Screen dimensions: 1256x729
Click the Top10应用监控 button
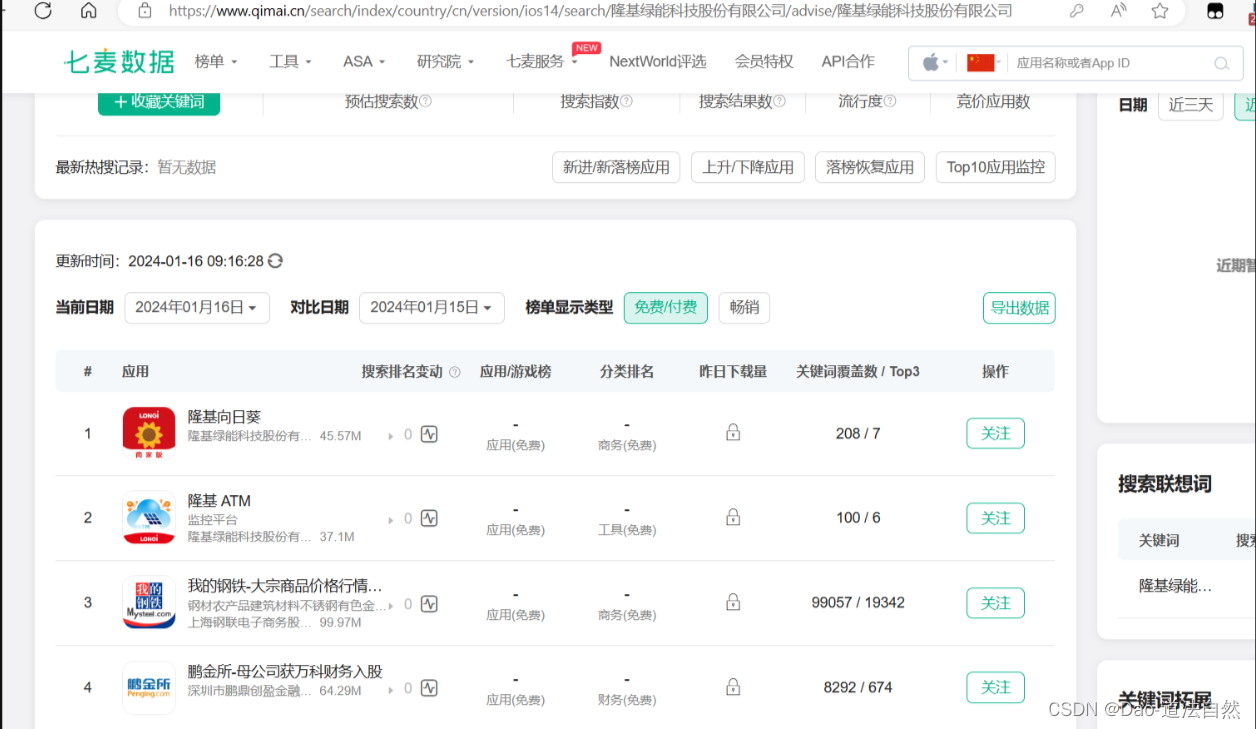click(996, 168)
